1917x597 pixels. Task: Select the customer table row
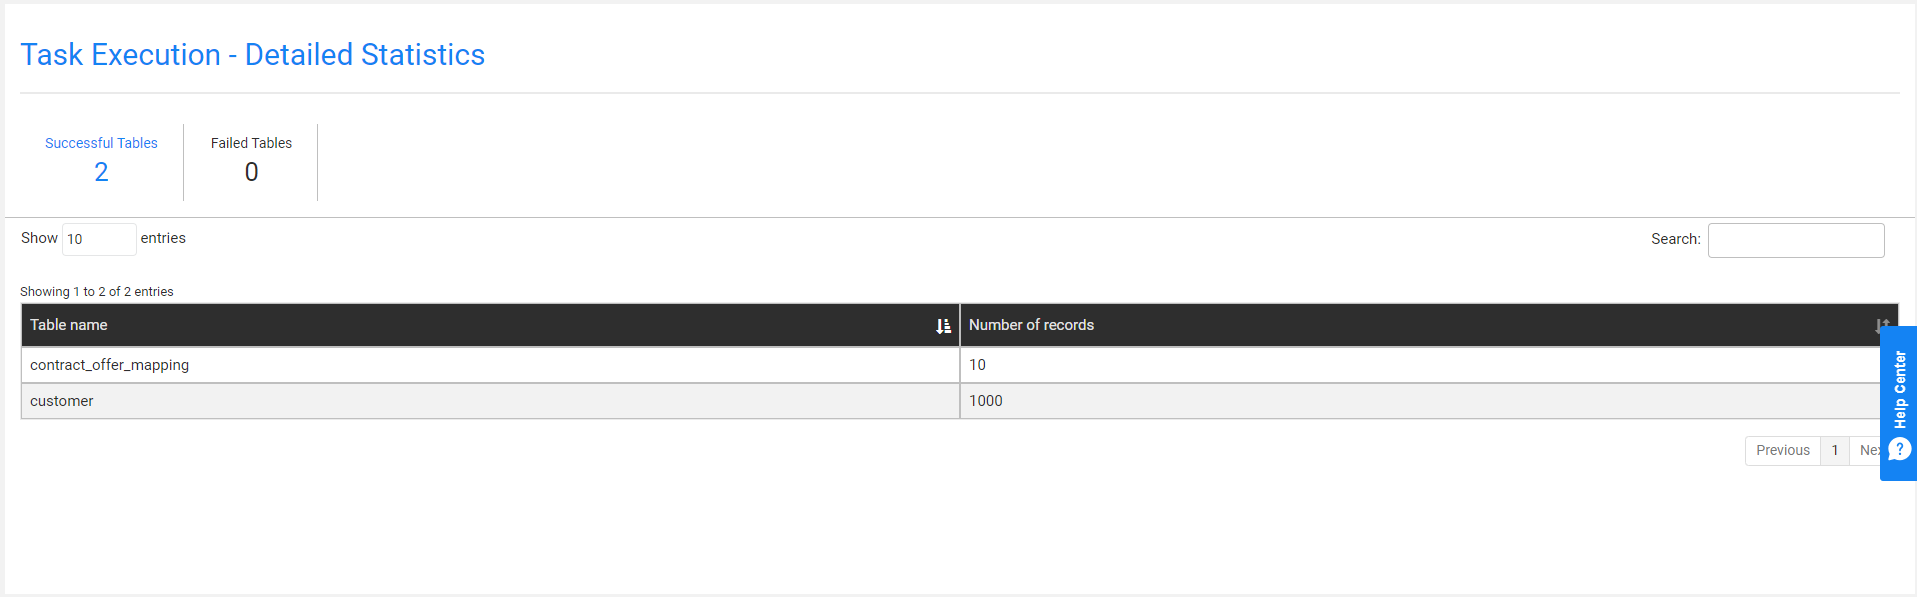pos(950,401)
